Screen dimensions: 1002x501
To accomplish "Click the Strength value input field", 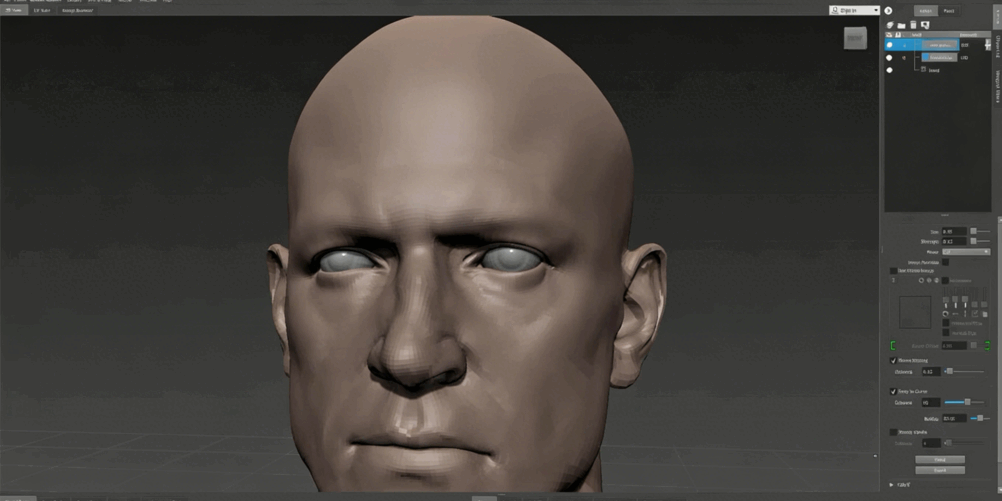I will point(955,241).
